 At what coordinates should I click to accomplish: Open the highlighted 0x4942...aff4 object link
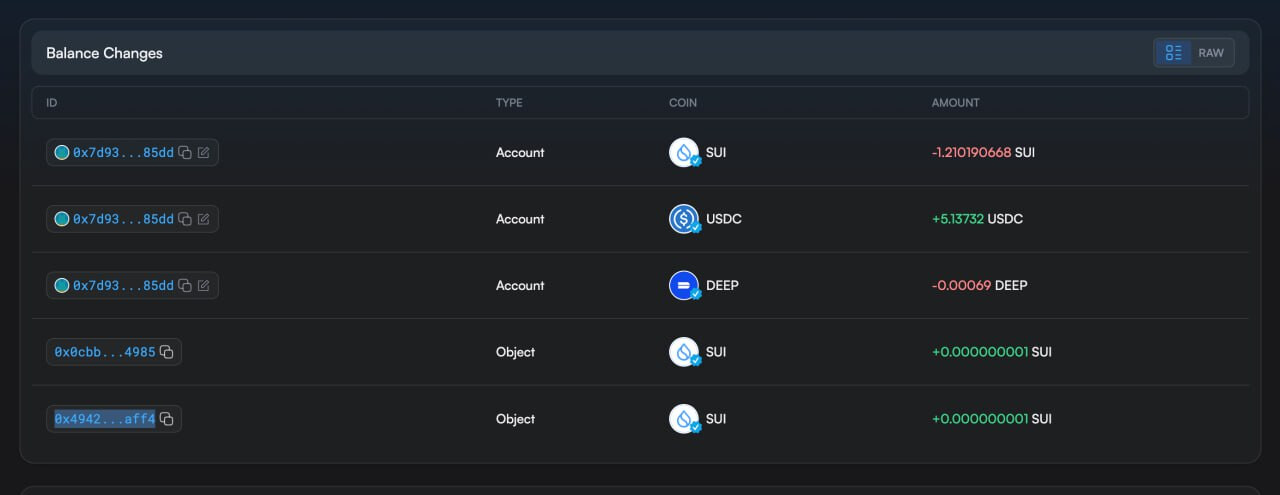click(105, 419)
